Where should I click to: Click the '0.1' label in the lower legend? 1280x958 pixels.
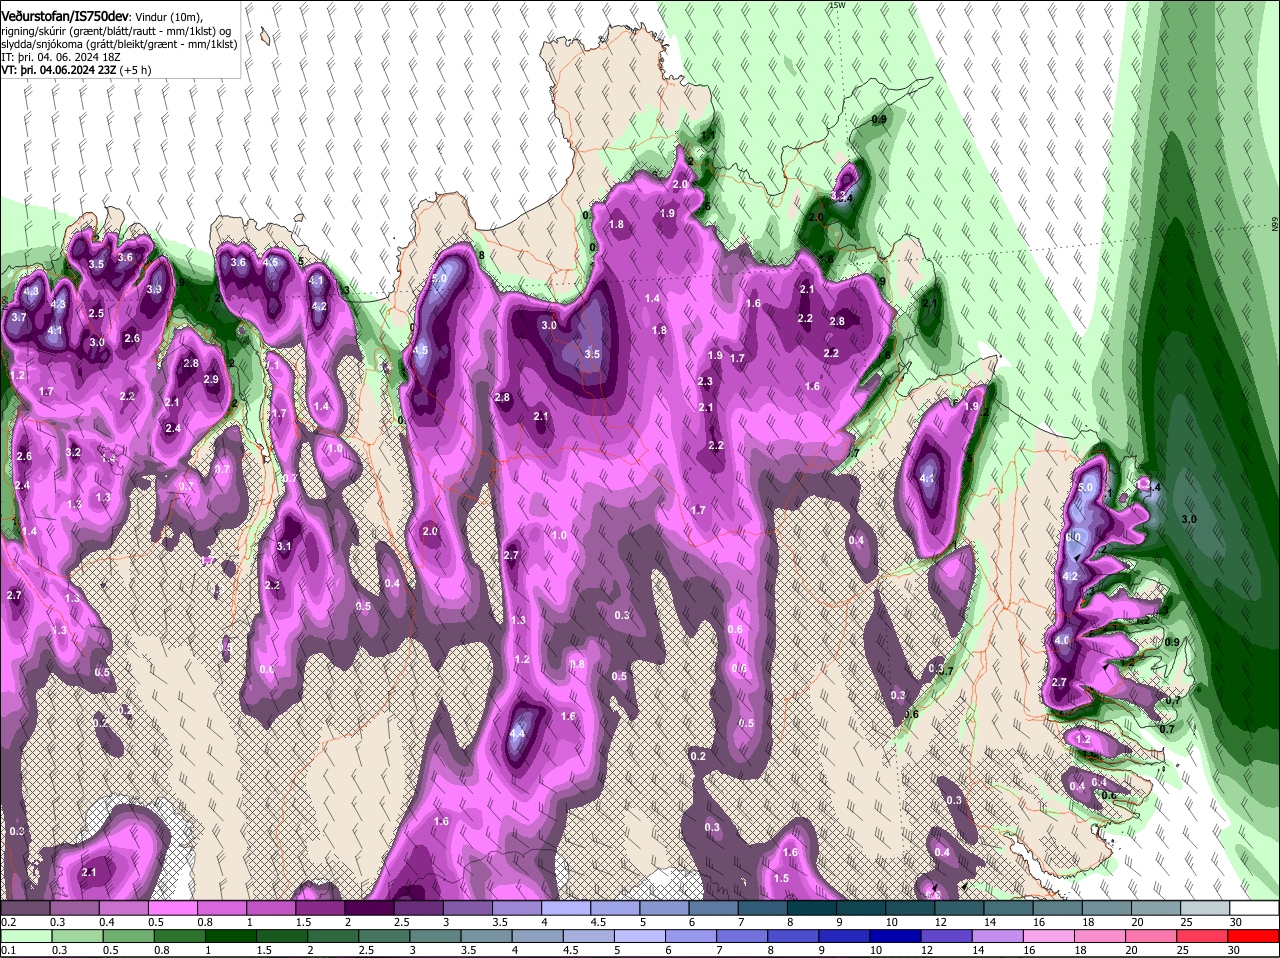(8, 950)
